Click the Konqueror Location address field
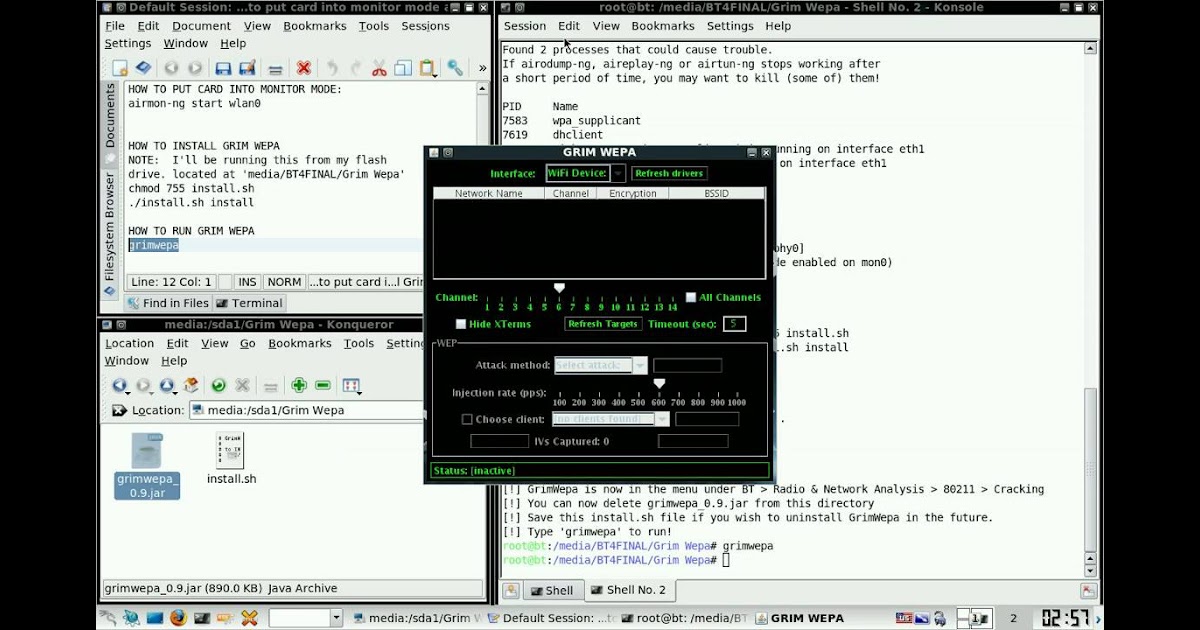 coord(307,410)
